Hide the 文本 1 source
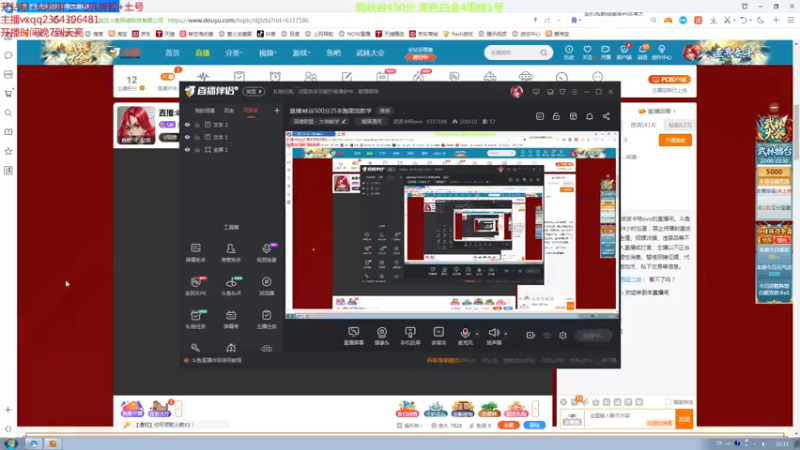Image resolution: width=800 pixels, height=450 pixels. coord(187,137)
